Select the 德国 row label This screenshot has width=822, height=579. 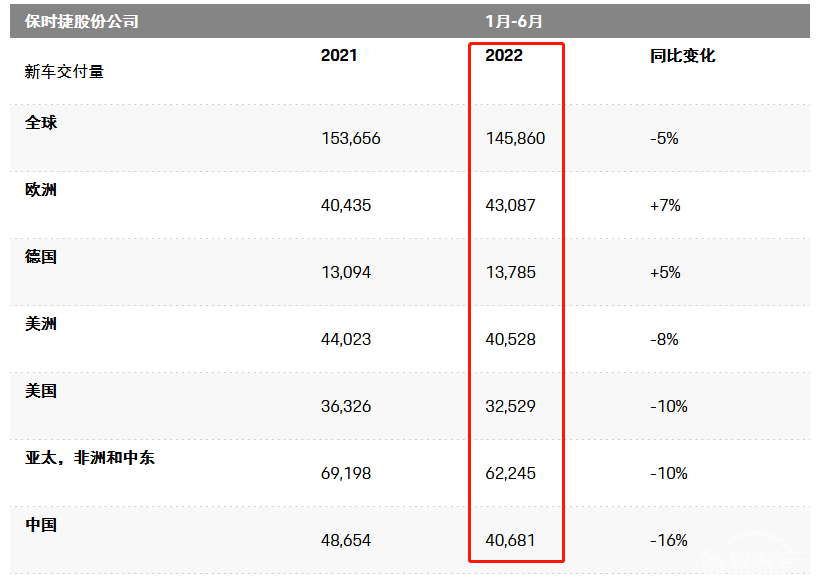41,256
